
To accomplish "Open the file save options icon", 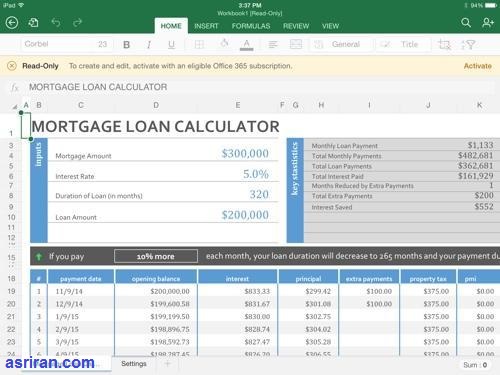I will click(x=33, y=23).
